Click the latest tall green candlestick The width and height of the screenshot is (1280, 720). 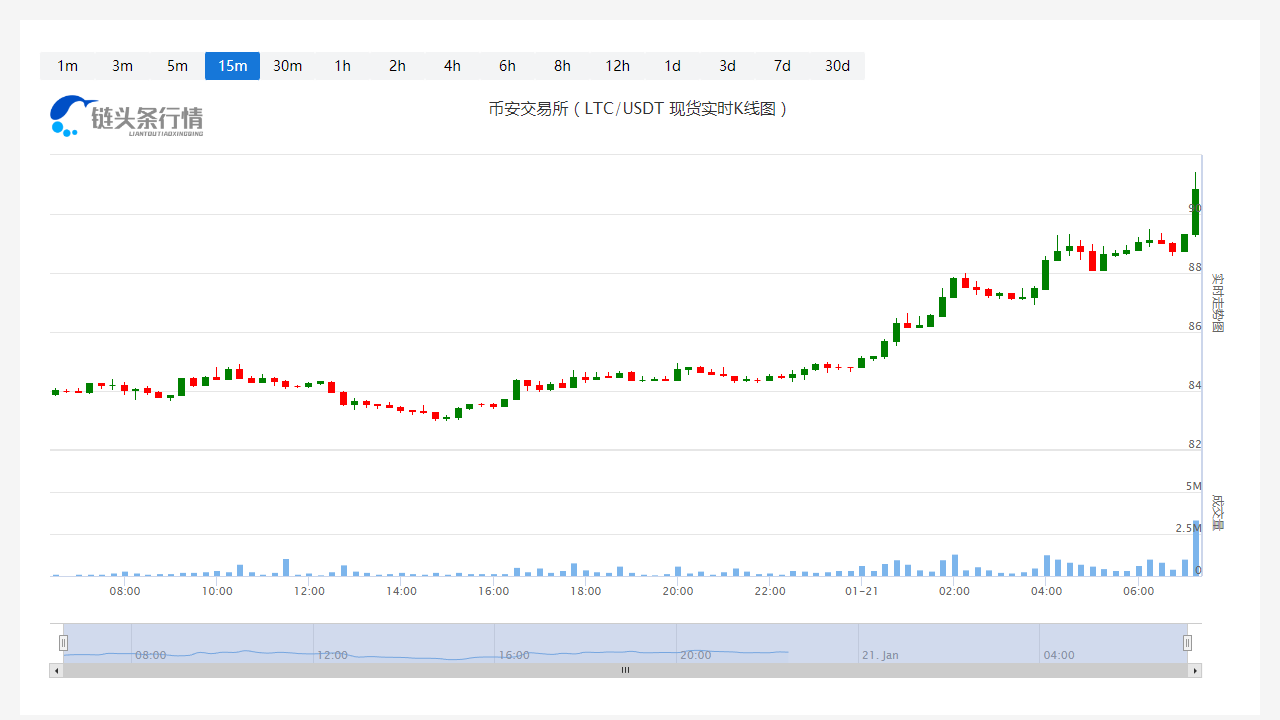1195,212
